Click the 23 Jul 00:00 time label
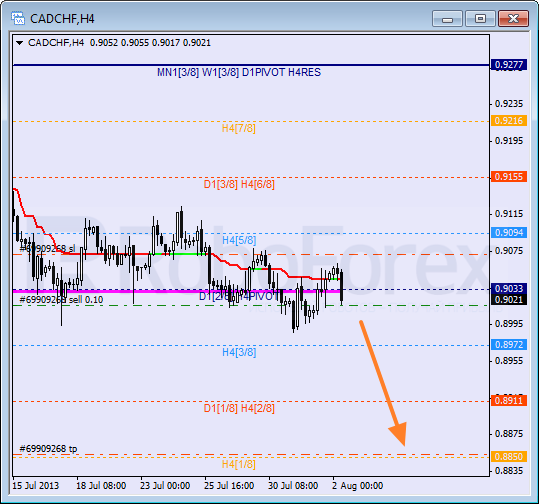The height and width of the screenshot is (504, 539). 165,486
